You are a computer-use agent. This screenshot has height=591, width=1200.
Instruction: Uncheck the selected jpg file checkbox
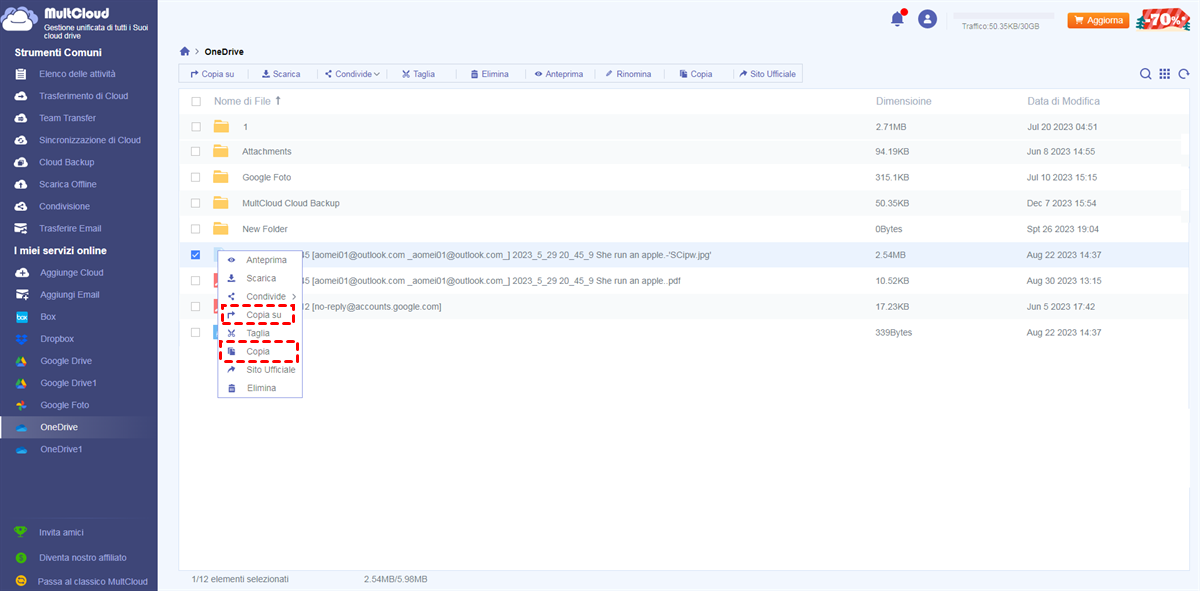[x=196, y=255]
